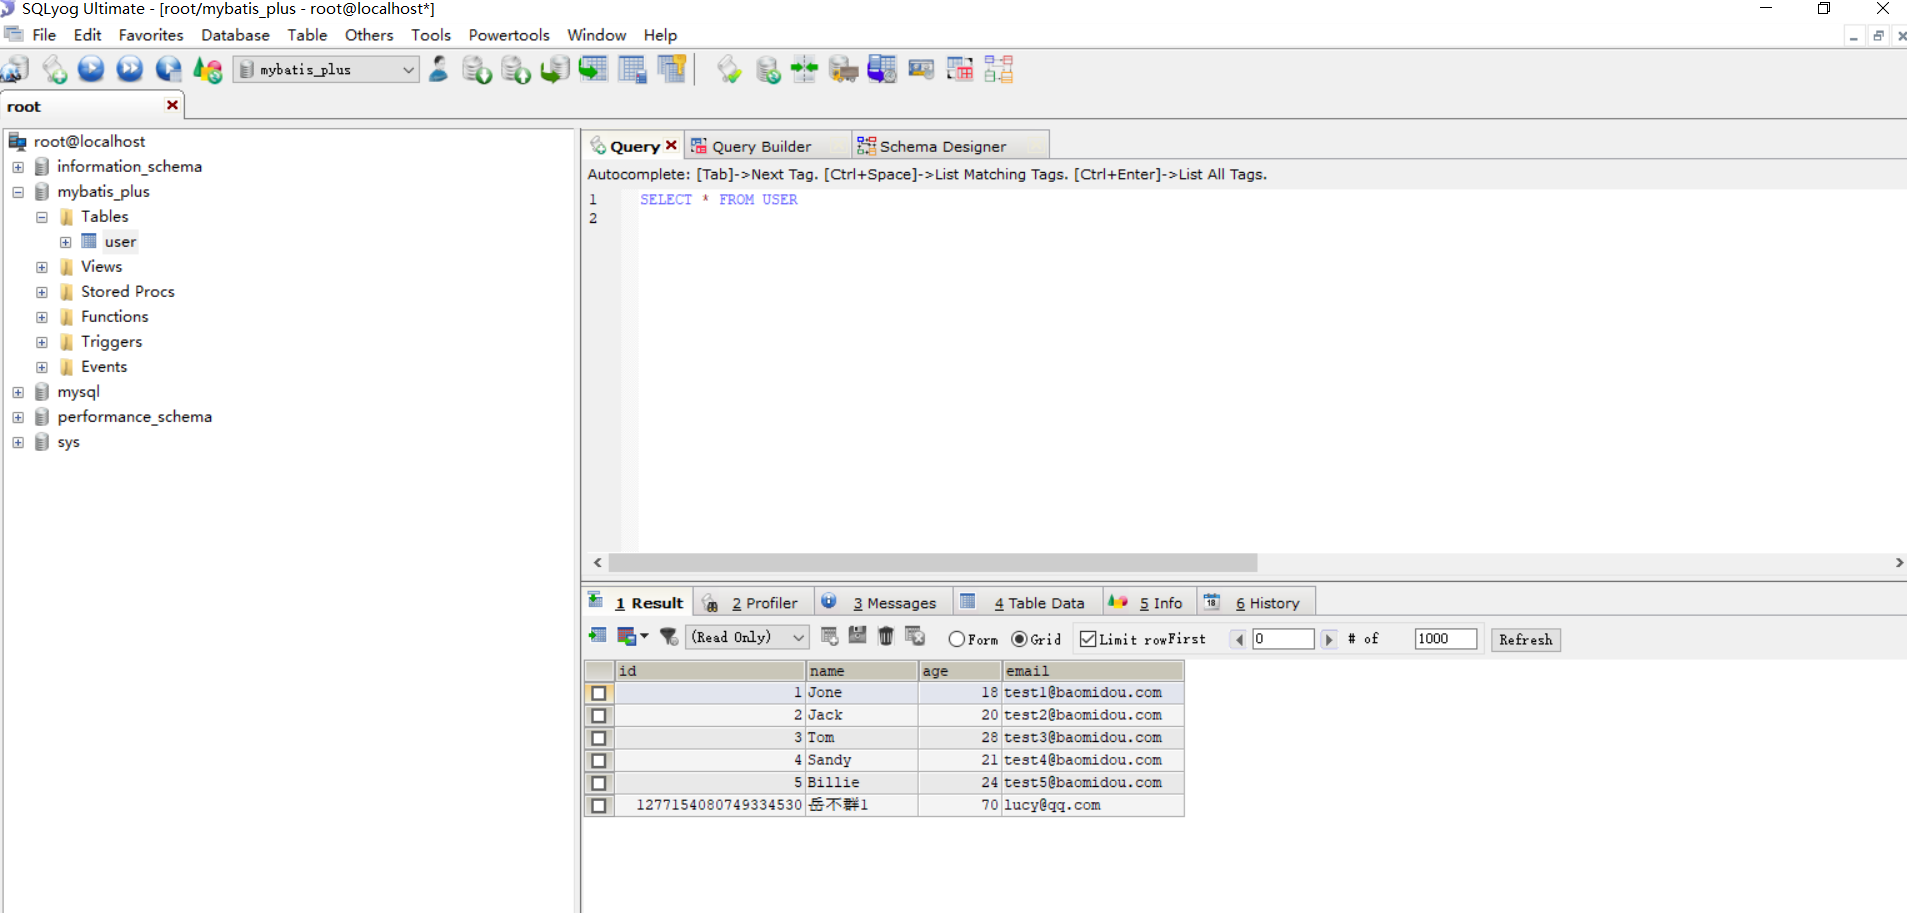Open the Export Database as SQL Dump icon

(477, 68)
